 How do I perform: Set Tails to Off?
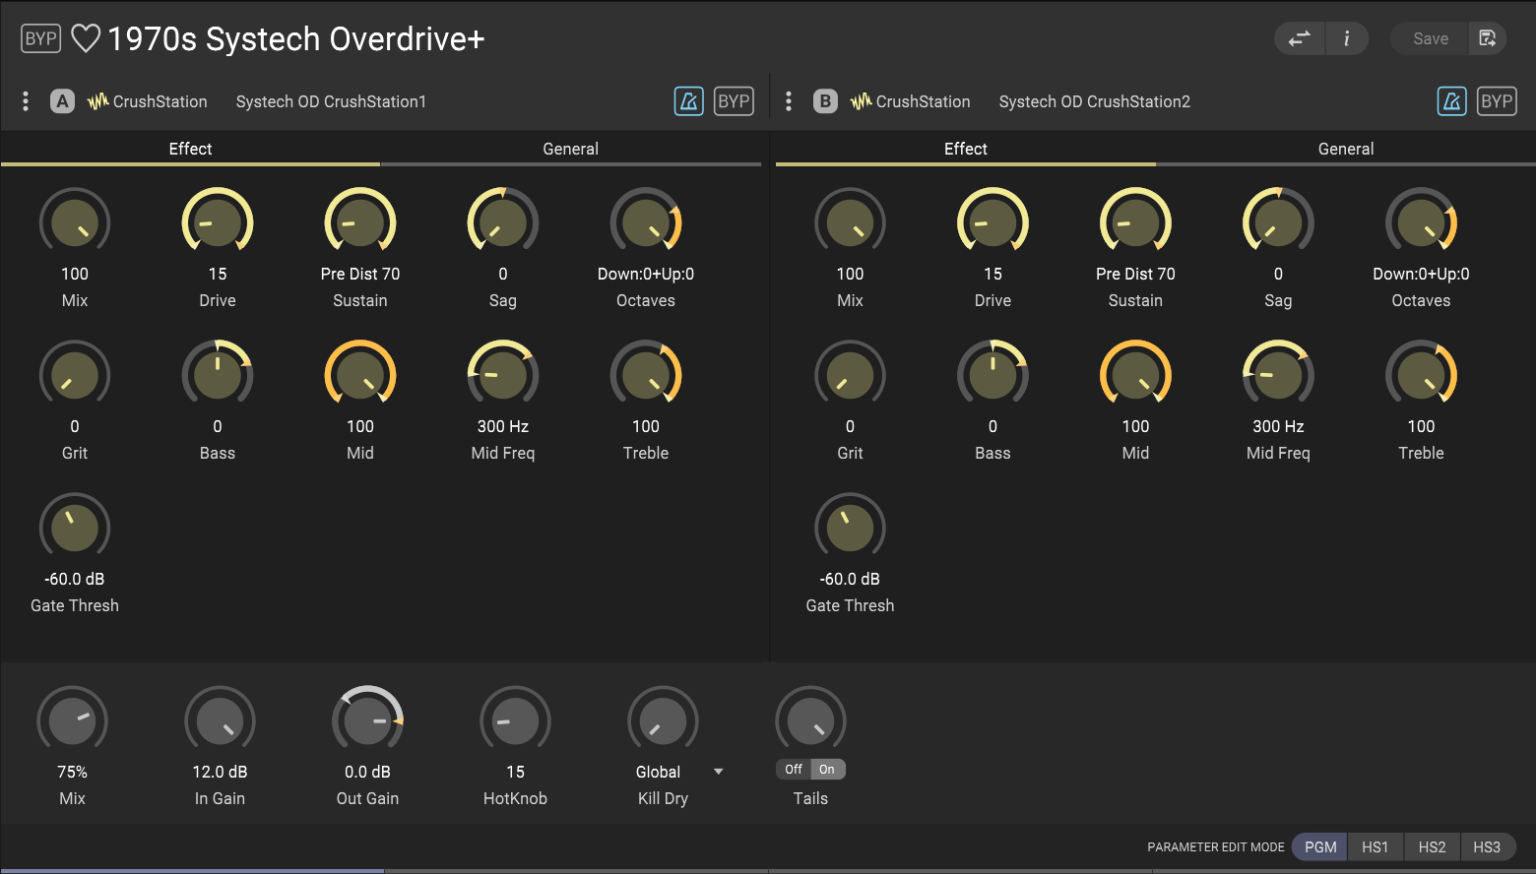[793, 769]
